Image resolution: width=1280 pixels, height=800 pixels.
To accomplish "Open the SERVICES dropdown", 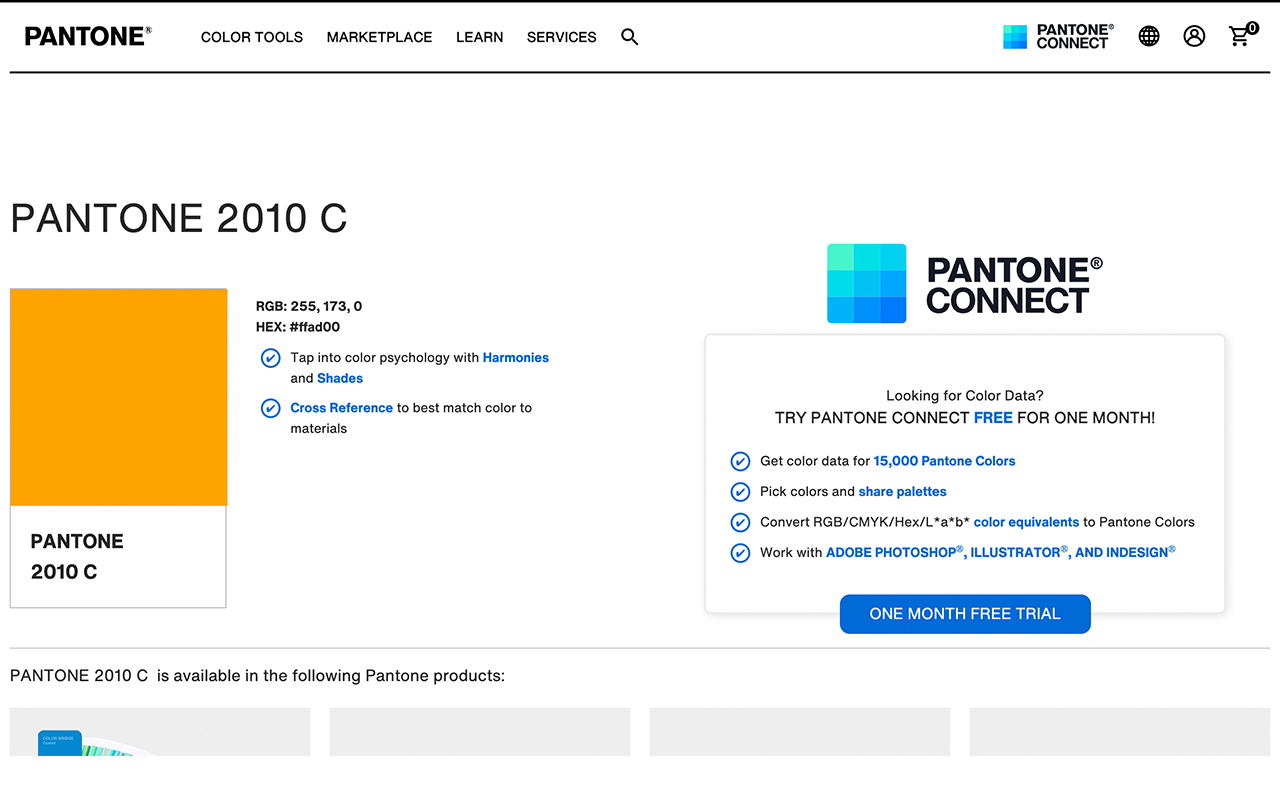I will point(561,37).
